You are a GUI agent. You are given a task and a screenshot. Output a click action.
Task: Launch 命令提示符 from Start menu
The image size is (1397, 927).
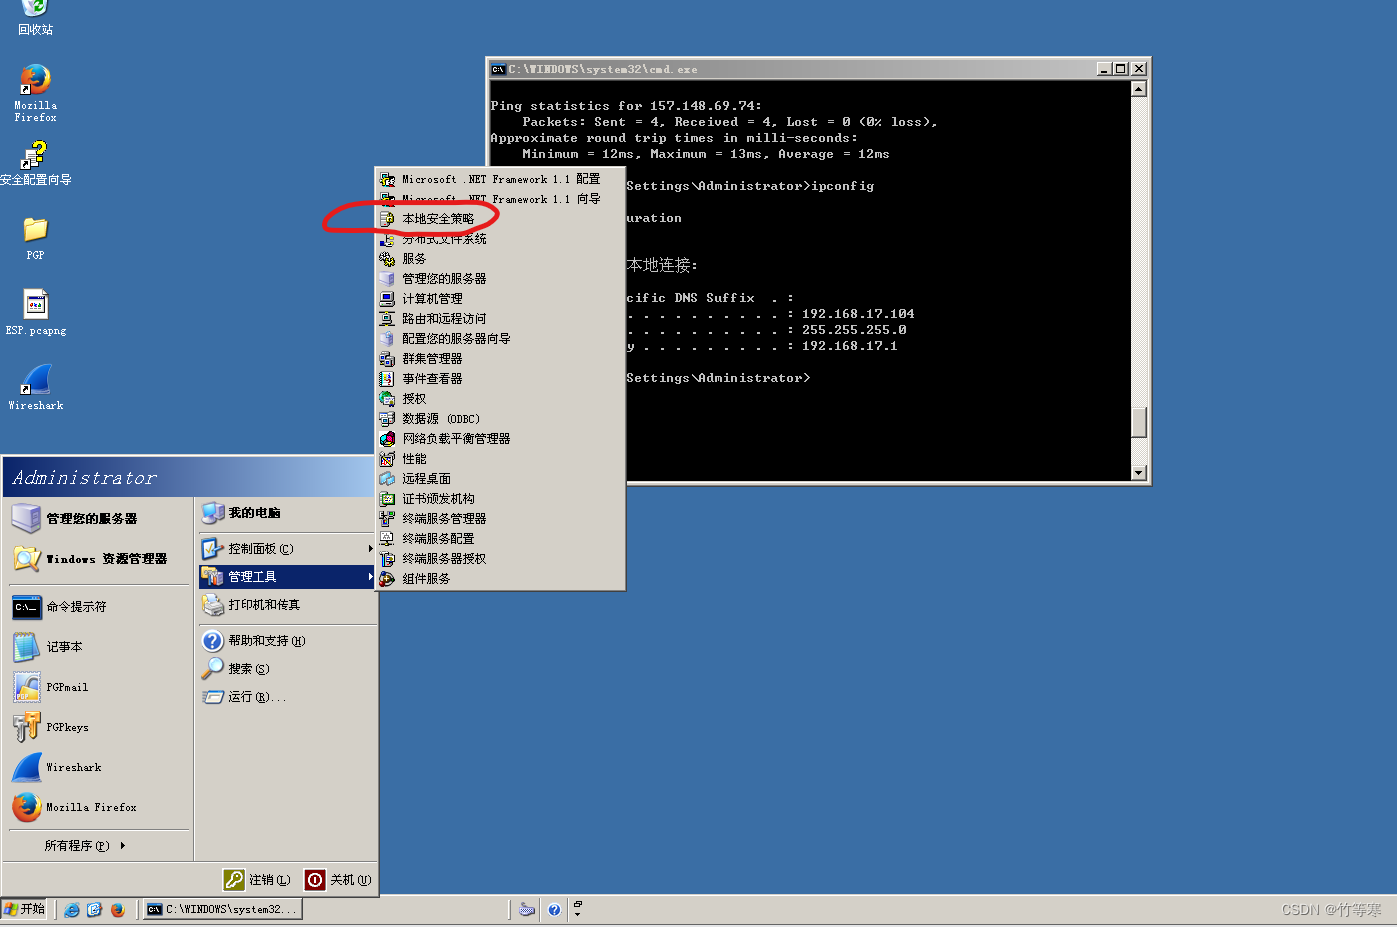coord(98,607)
